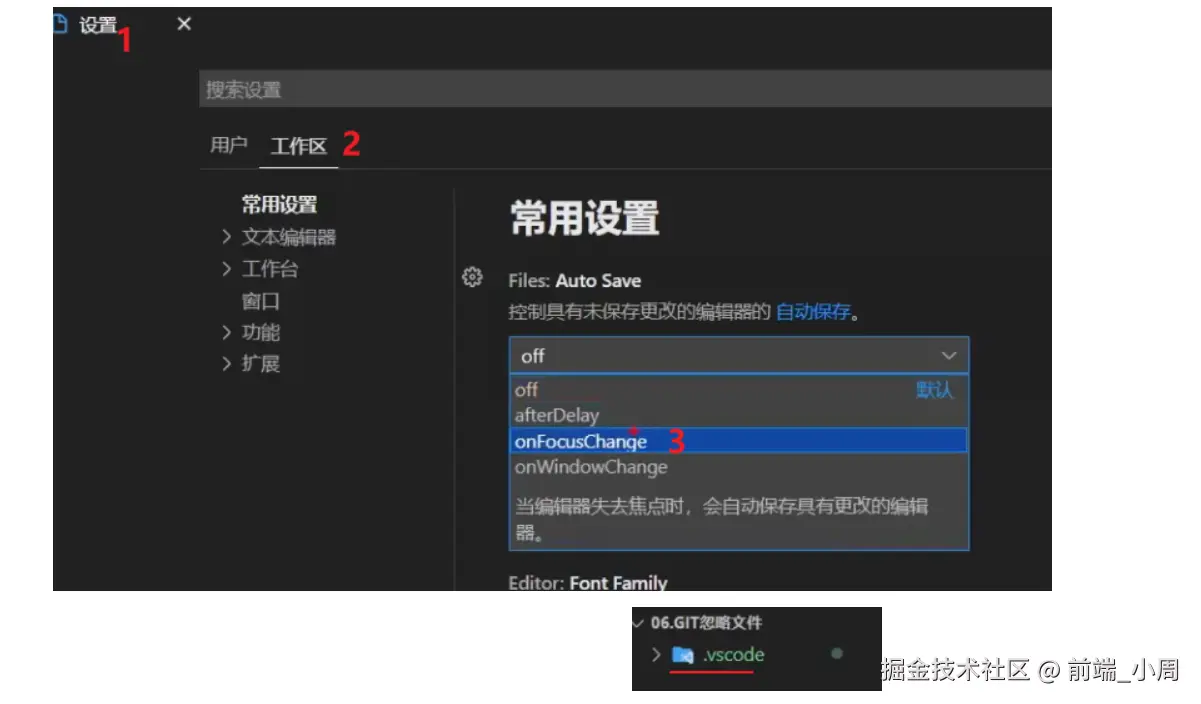Open the Auto Save dropdown showing off
The height and width of the screenshot is (704, 1201).
point(739,355)
